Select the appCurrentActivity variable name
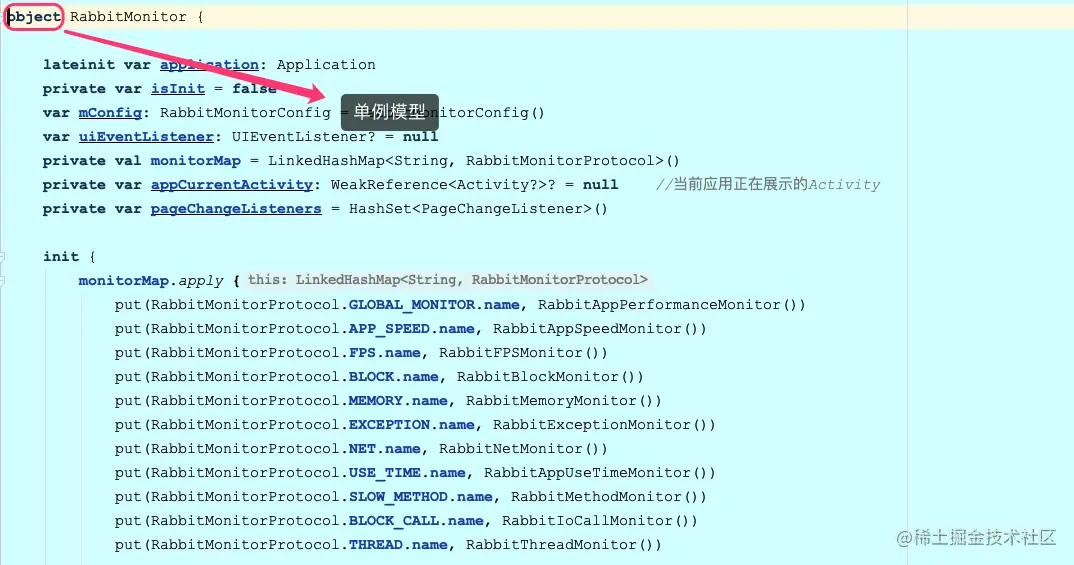 [232, 184]
